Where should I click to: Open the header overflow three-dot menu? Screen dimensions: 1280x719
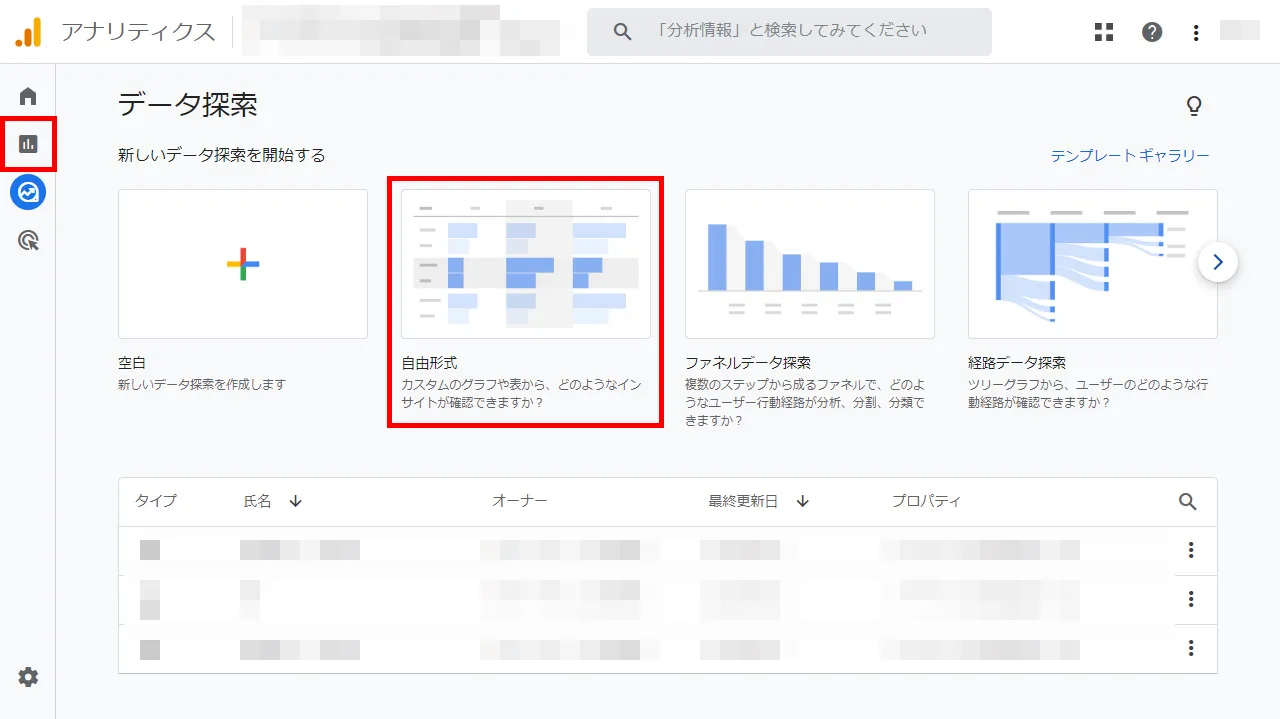[x=1196, y=31]
